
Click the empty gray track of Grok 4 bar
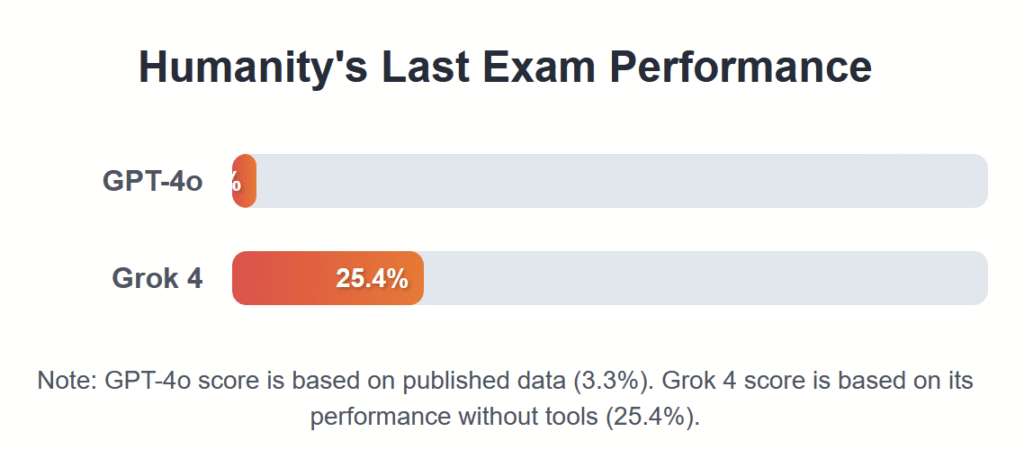tap(706, 277)
